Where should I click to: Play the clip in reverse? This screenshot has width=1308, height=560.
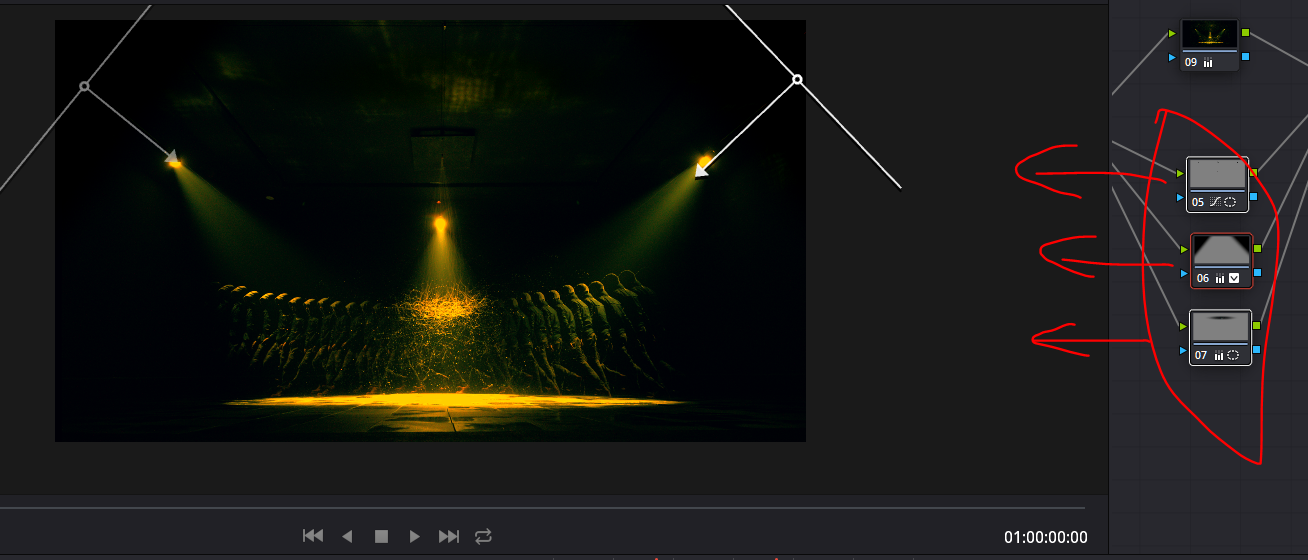coord(347,536)
